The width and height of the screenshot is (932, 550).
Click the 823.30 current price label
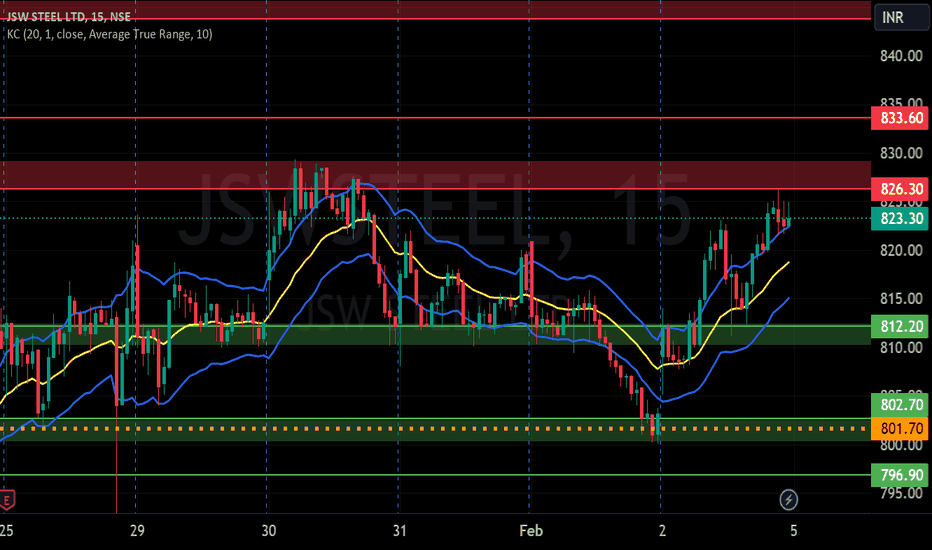(900, 218)
